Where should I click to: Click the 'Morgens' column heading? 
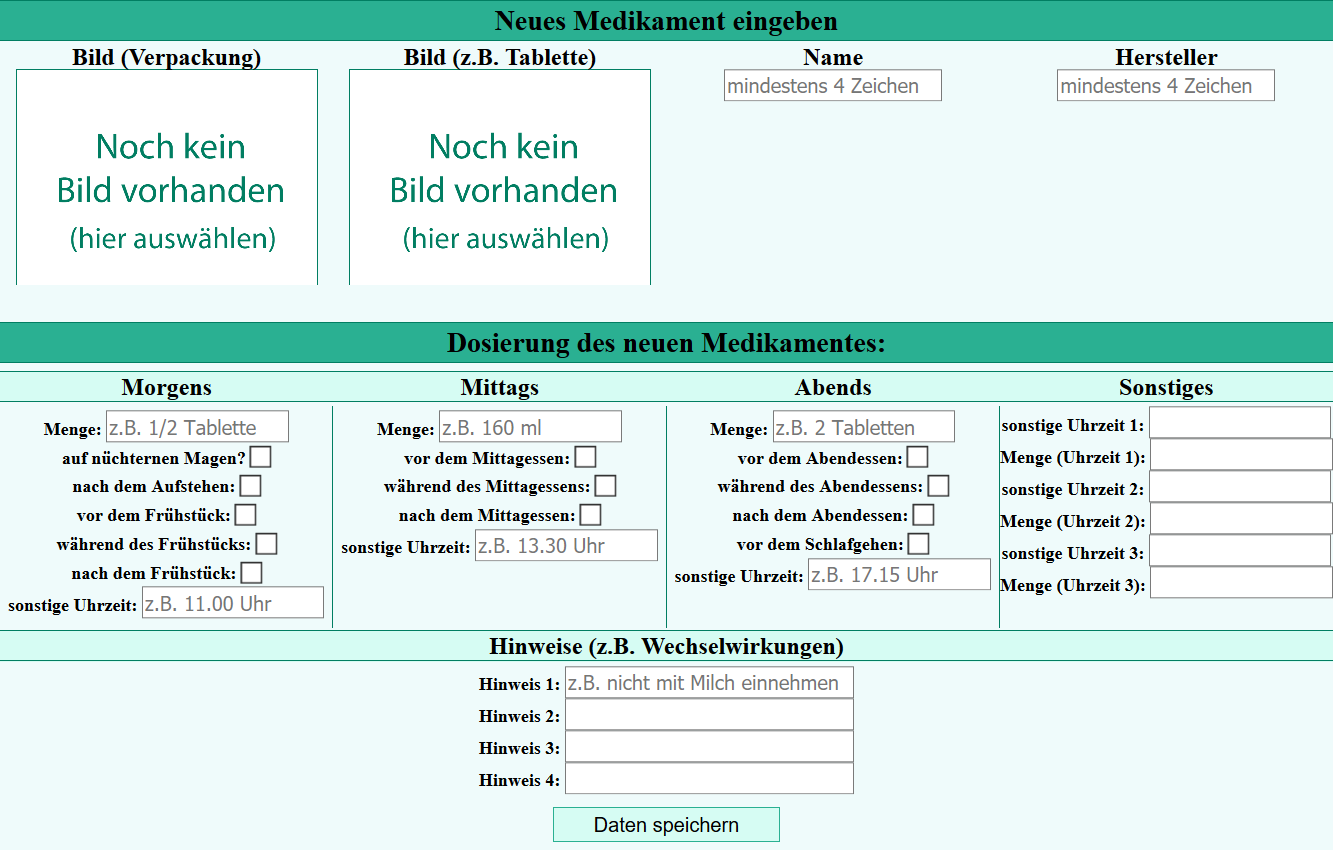167,387
